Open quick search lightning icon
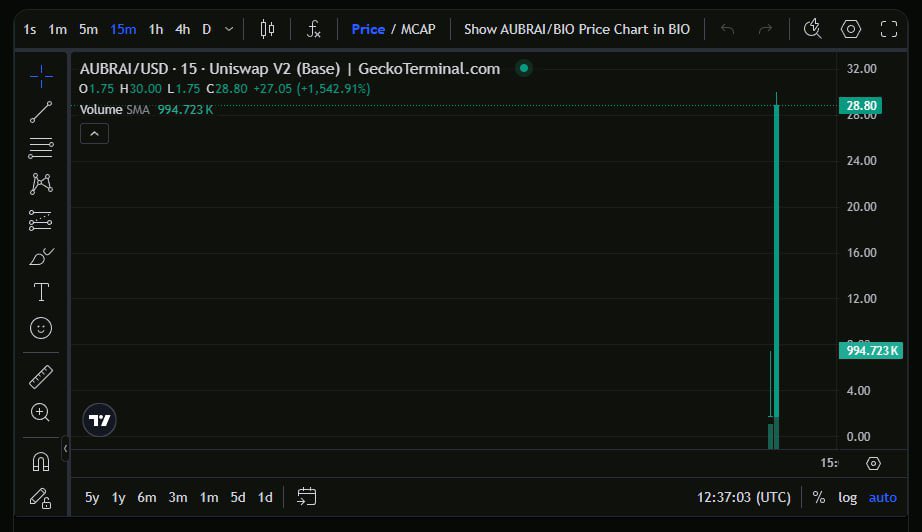This screenshot has width=922, height=532. click(x=813, y=29)
